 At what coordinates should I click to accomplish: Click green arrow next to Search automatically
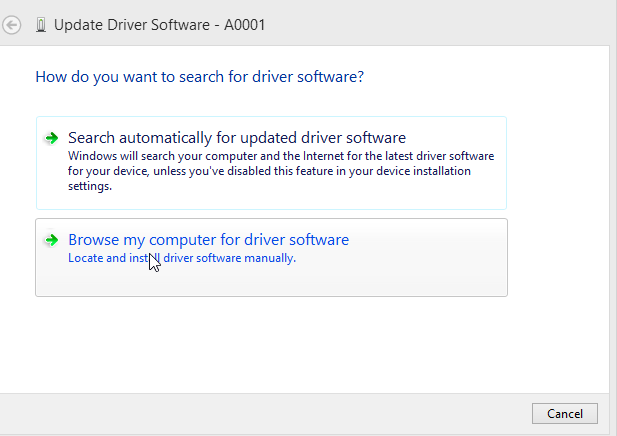(52, 138)
